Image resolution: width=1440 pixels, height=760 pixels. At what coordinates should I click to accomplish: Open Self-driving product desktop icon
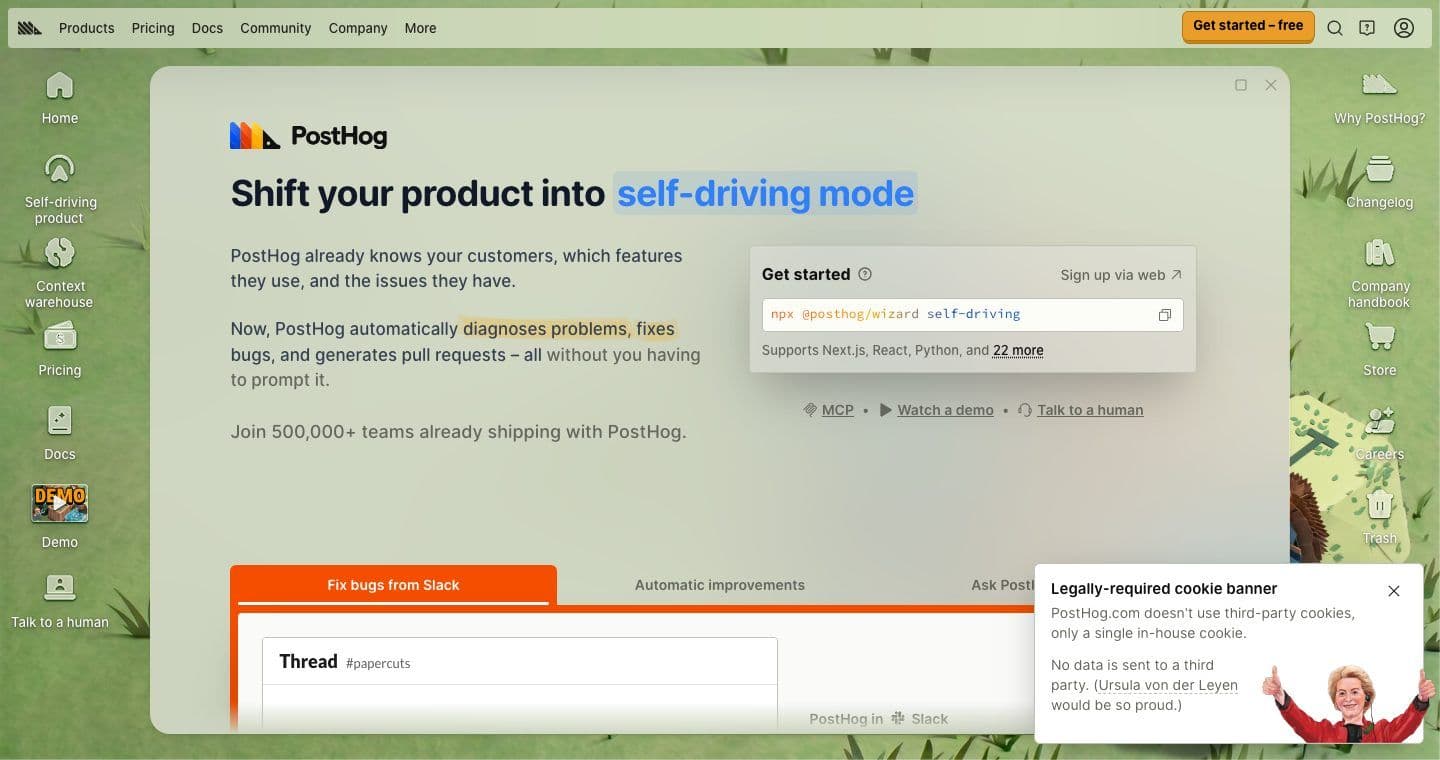[60, 189]
